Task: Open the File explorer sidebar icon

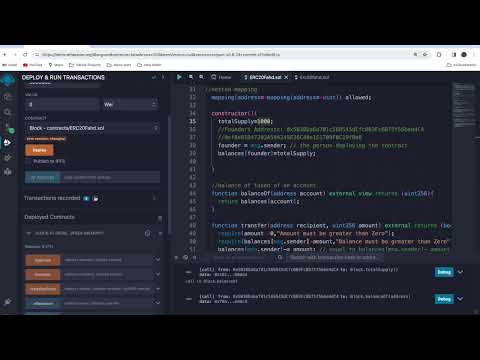Action: click(x=7, y=97)
